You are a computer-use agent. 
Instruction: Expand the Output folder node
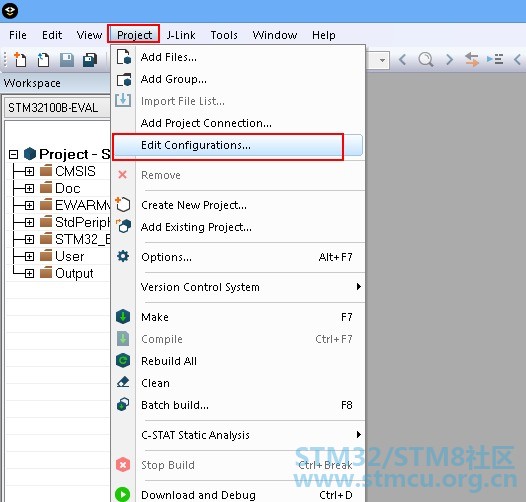[30, 273]
